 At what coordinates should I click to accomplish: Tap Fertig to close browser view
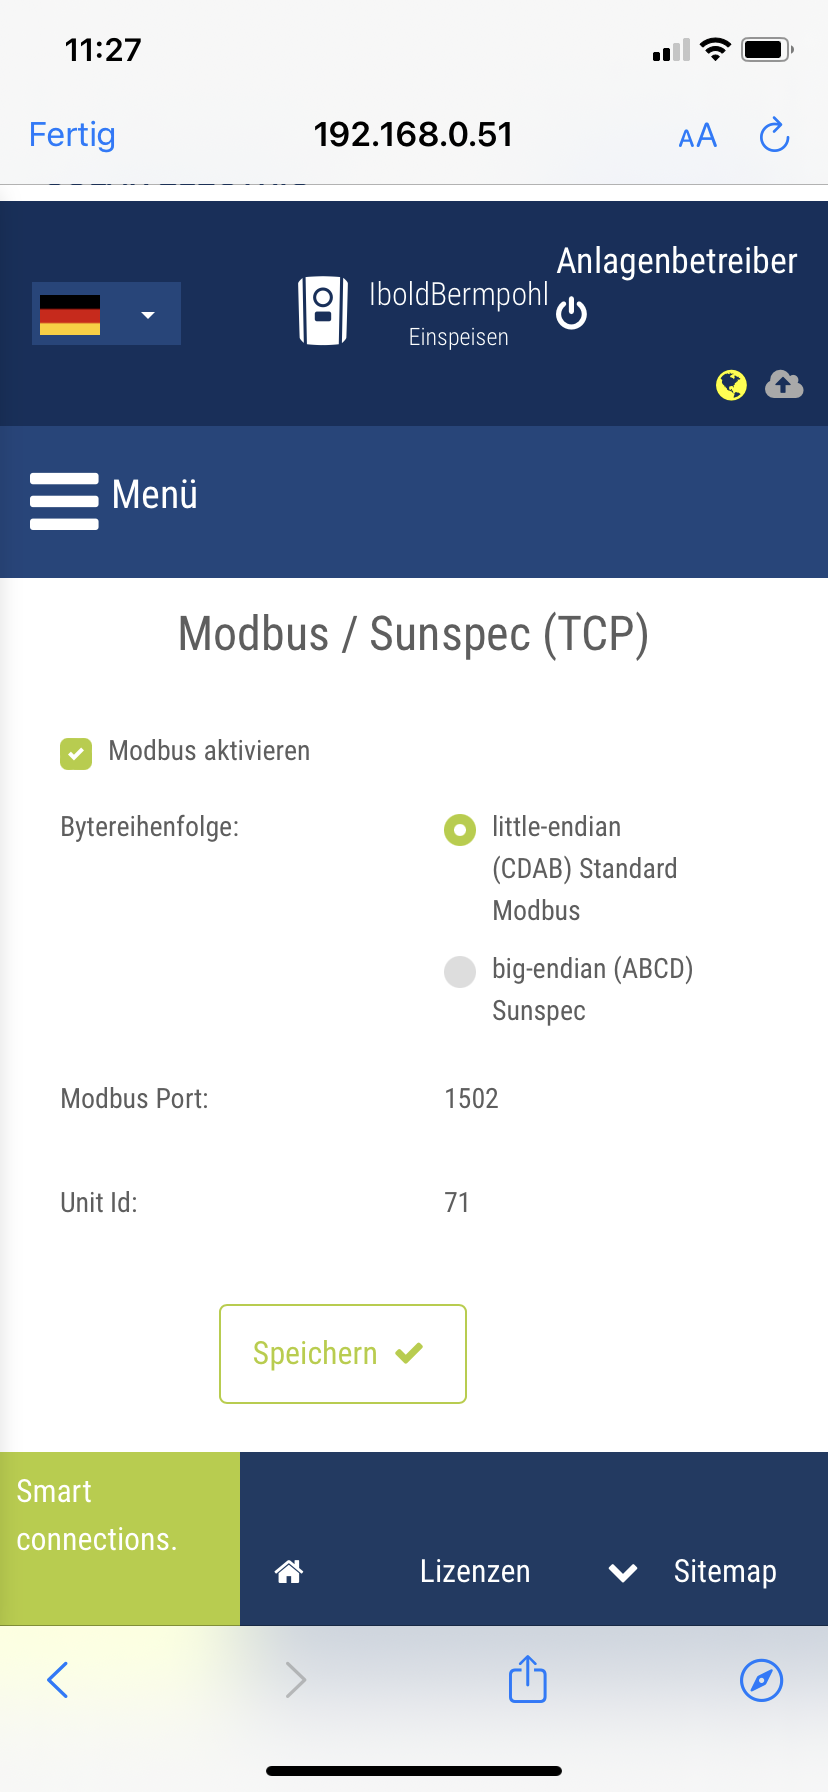point(72,135)
